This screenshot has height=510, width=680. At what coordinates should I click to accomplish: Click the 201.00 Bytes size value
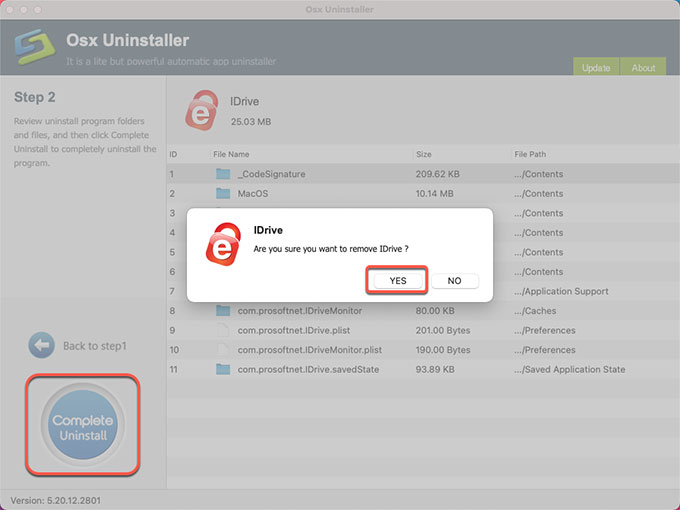coord(443,330)
